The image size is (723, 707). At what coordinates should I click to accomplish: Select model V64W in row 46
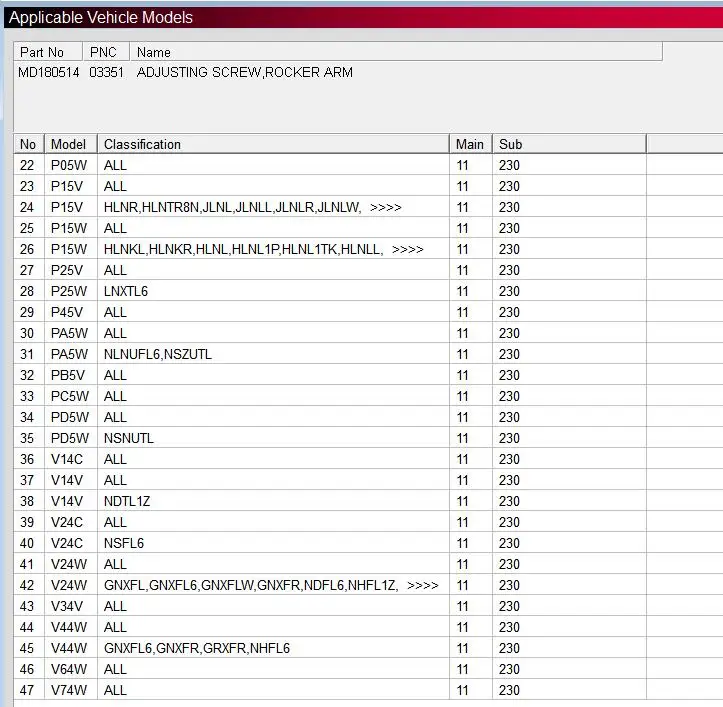[69, 669]
